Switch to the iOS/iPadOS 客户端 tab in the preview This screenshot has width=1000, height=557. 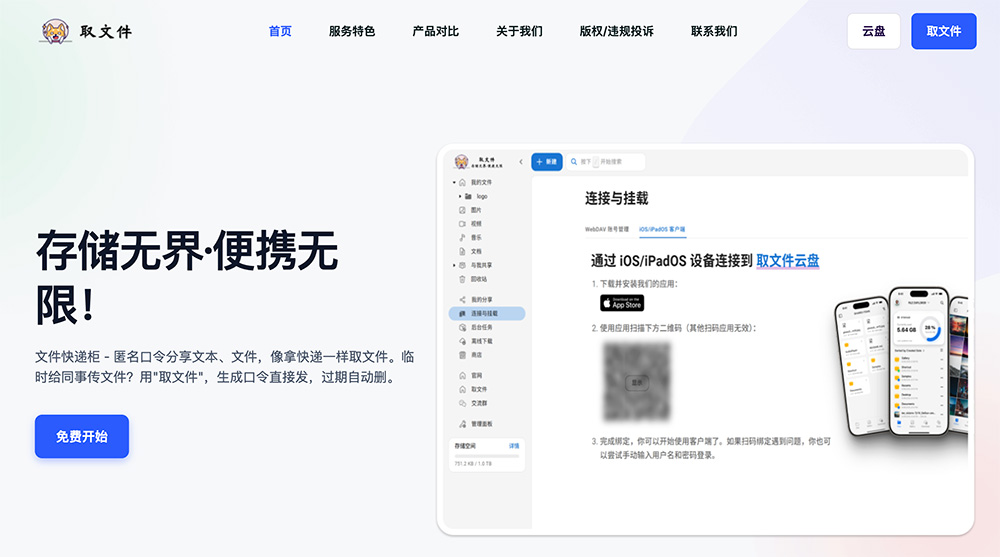pyautogui.click(x=662, y=229)
